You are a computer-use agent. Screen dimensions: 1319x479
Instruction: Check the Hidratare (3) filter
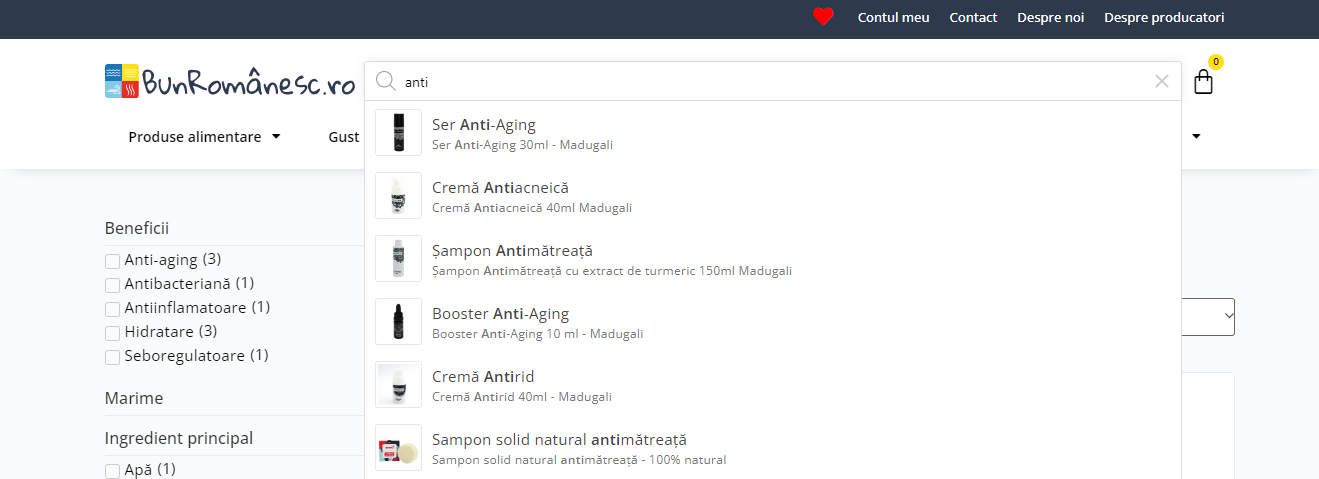tap(112, 333)
